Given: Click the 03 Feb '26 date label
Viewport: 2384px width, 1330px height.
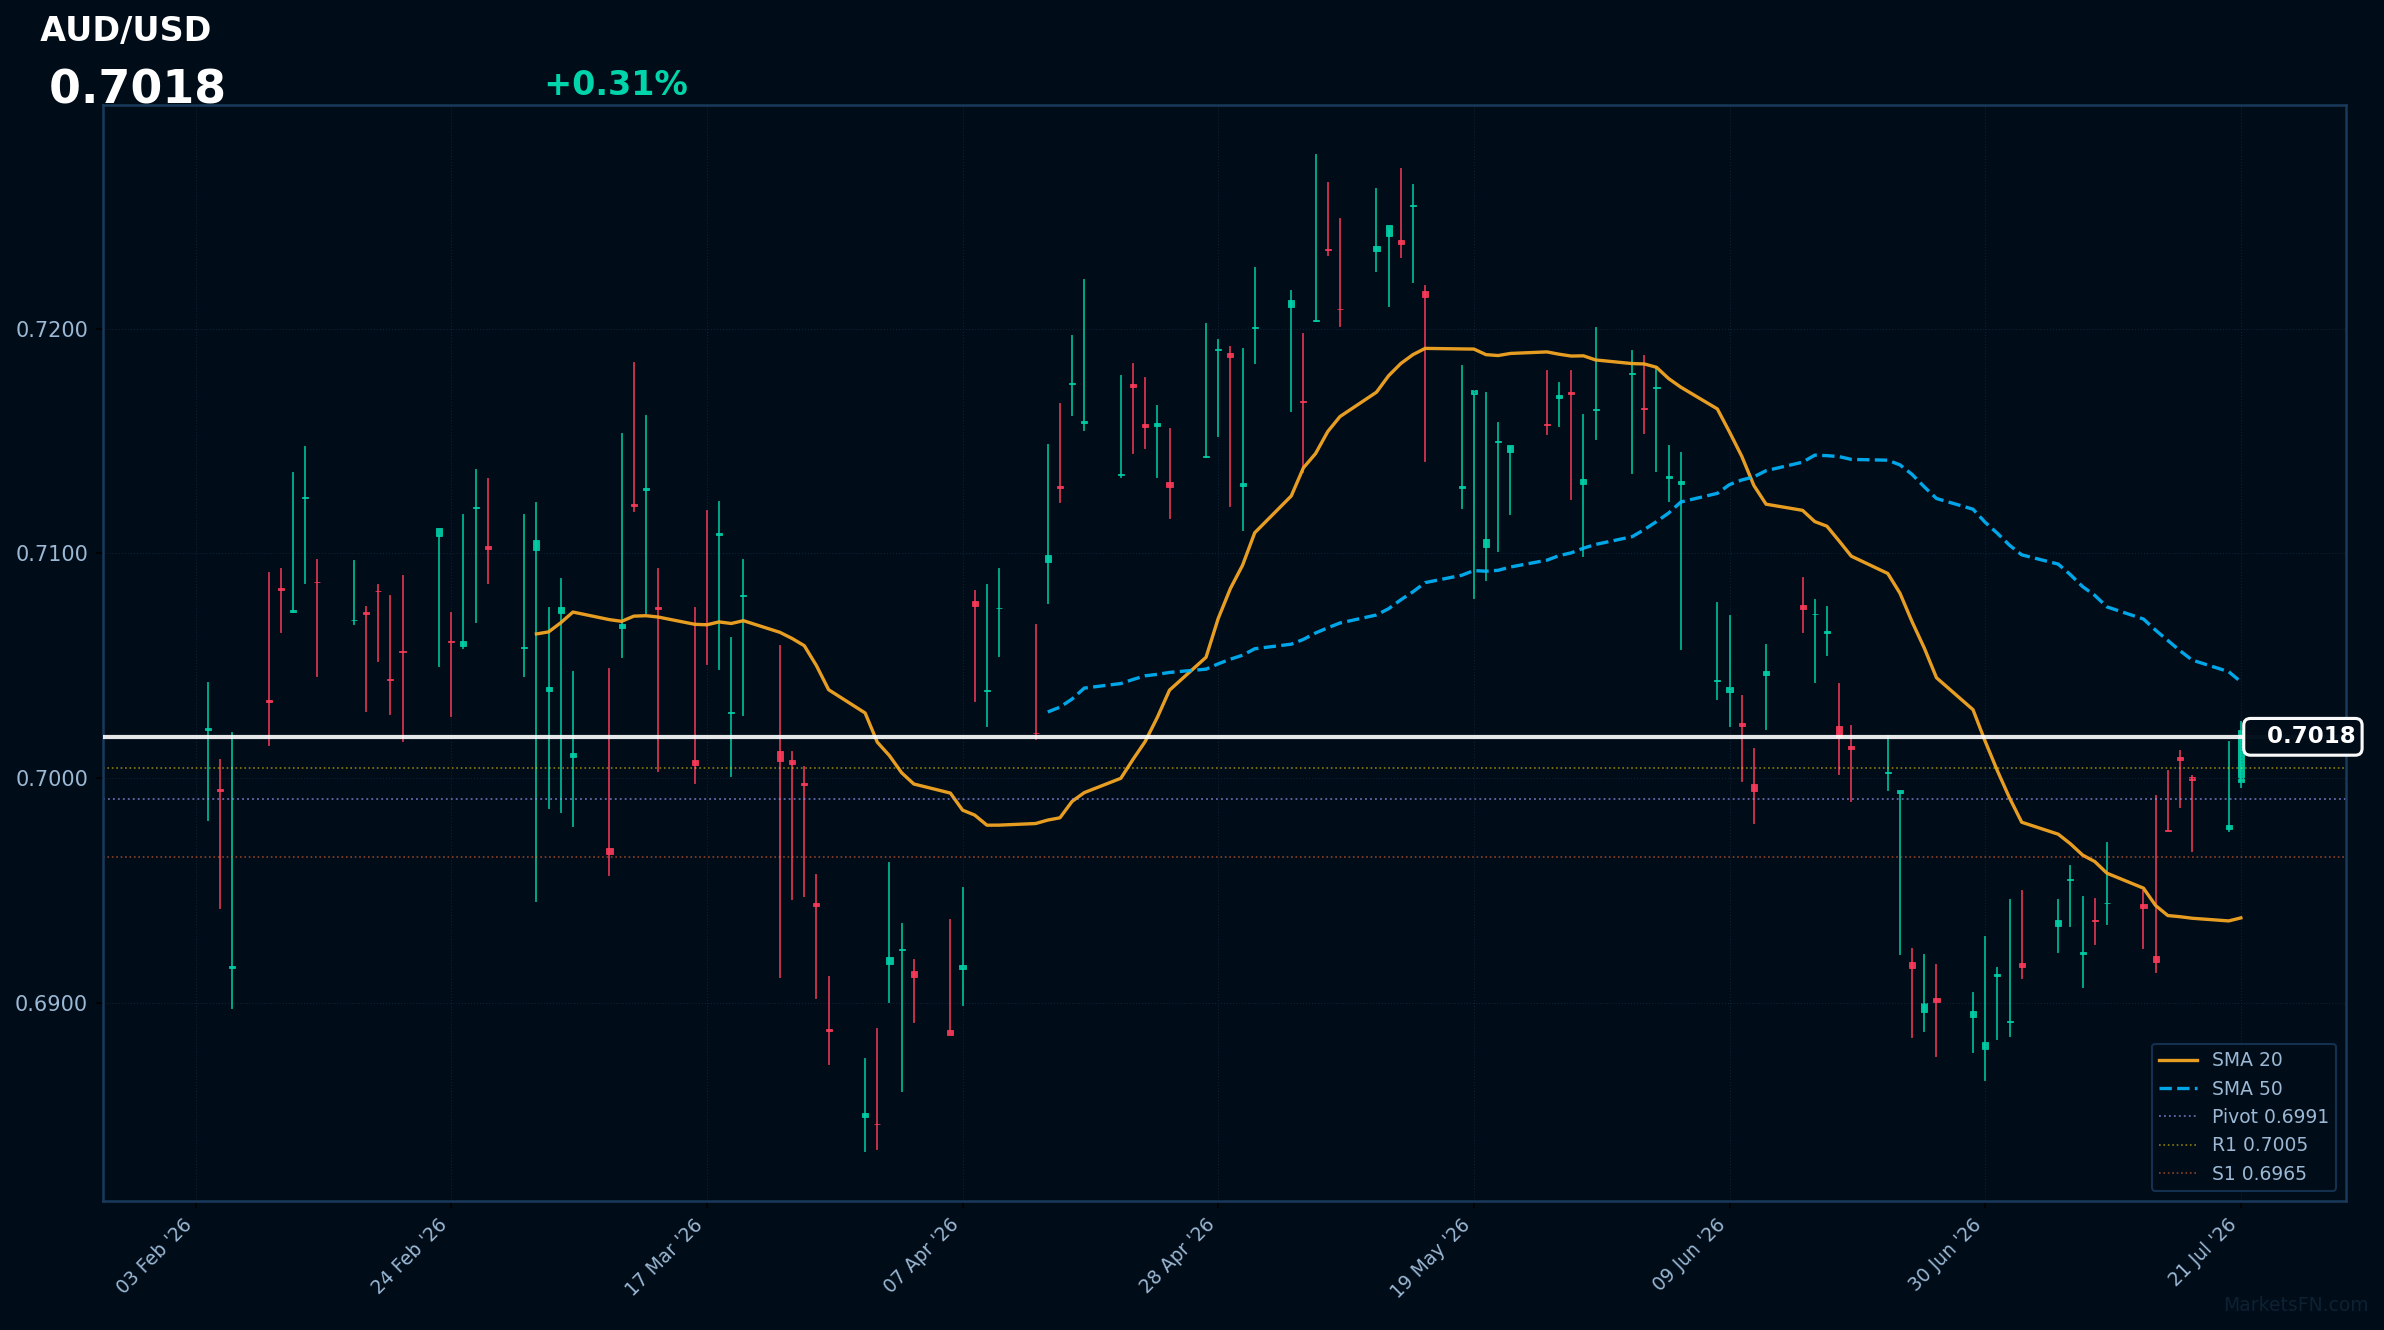Looking at the screenshot, I should [x=155, y=1256].
